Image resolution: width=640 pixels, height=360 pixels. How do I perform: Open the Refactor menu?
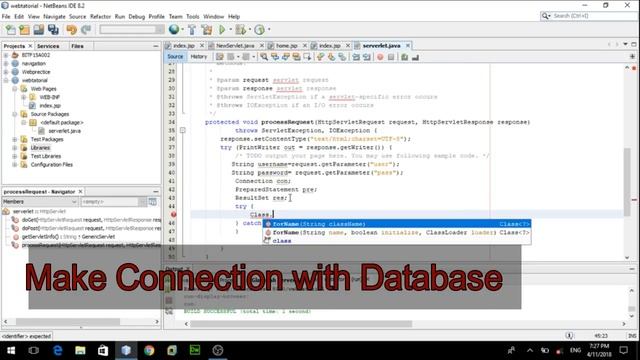[100, 16]
